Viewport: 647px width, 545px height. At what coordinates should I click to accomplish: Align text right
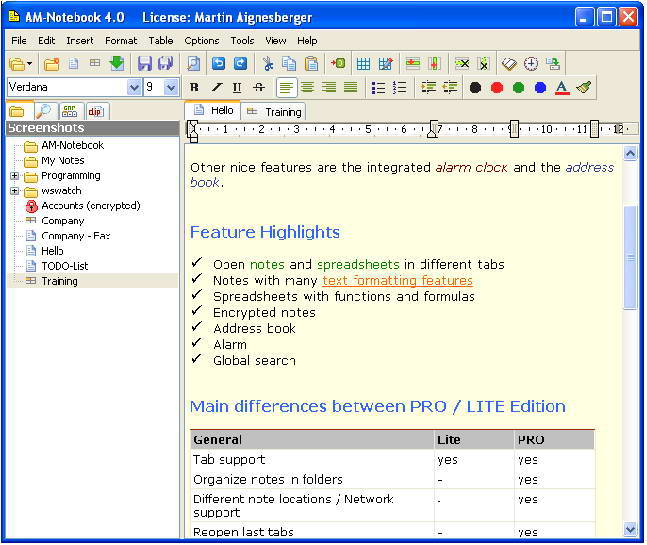click(329, 87)
